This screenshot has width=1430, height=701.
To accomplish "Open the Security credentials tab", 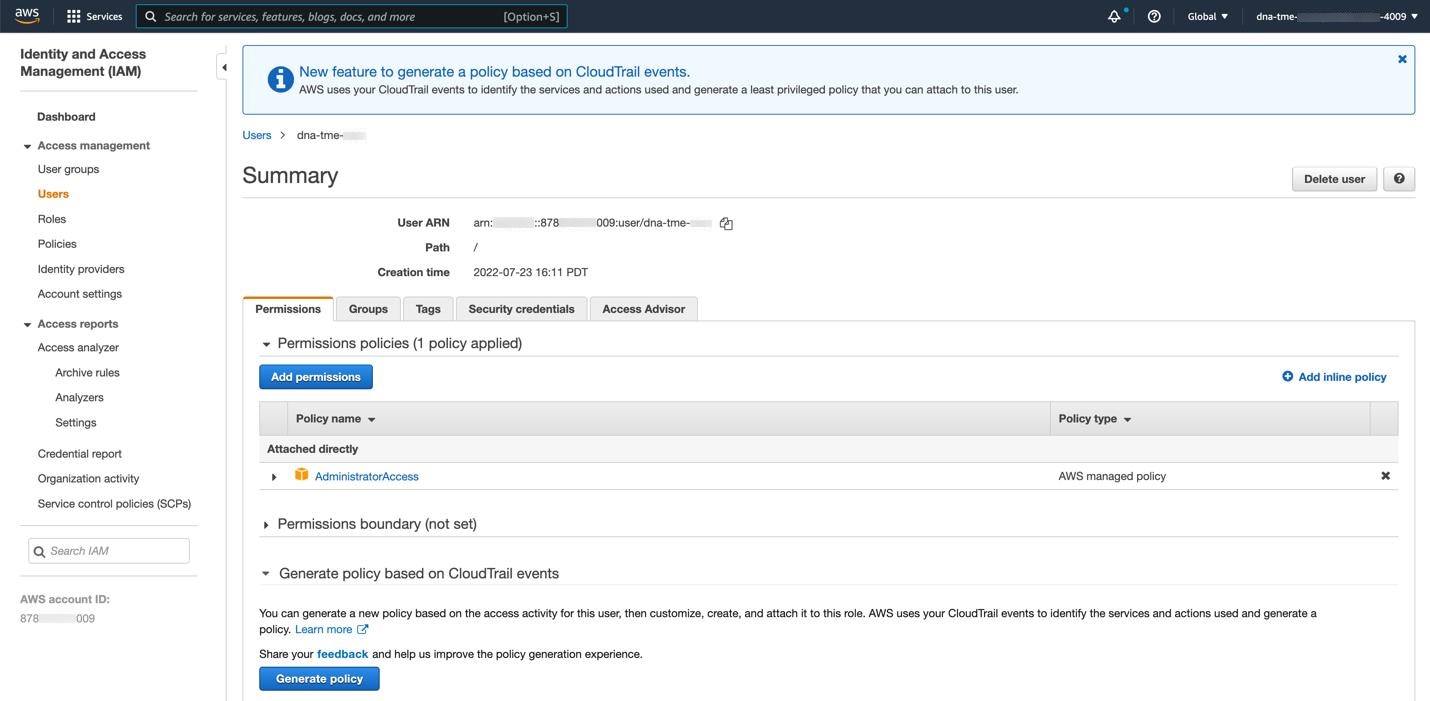I will tap(521, 309).
